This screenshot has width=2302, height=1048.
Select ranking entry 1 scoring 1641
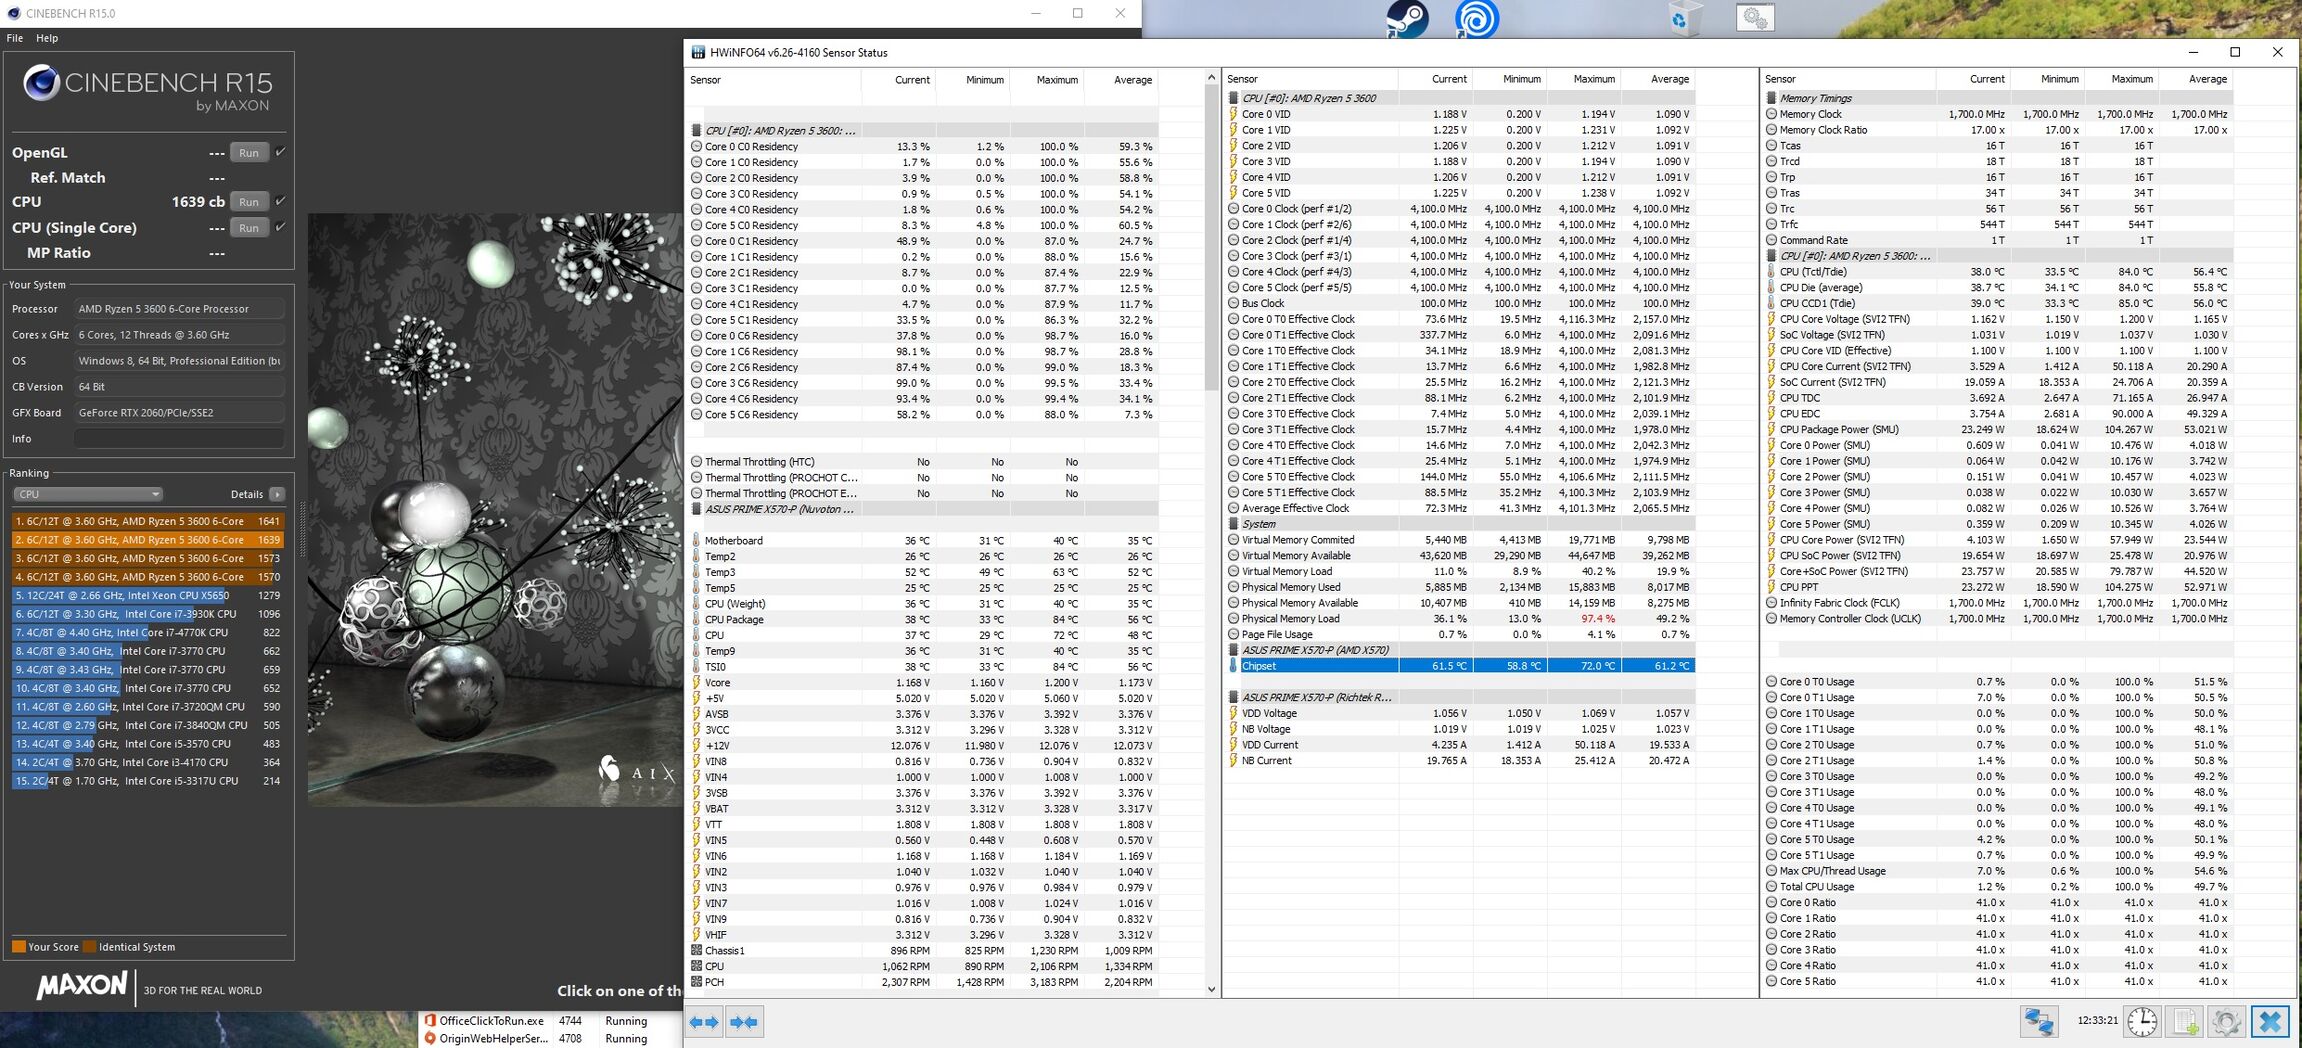[x=148, y=521]
